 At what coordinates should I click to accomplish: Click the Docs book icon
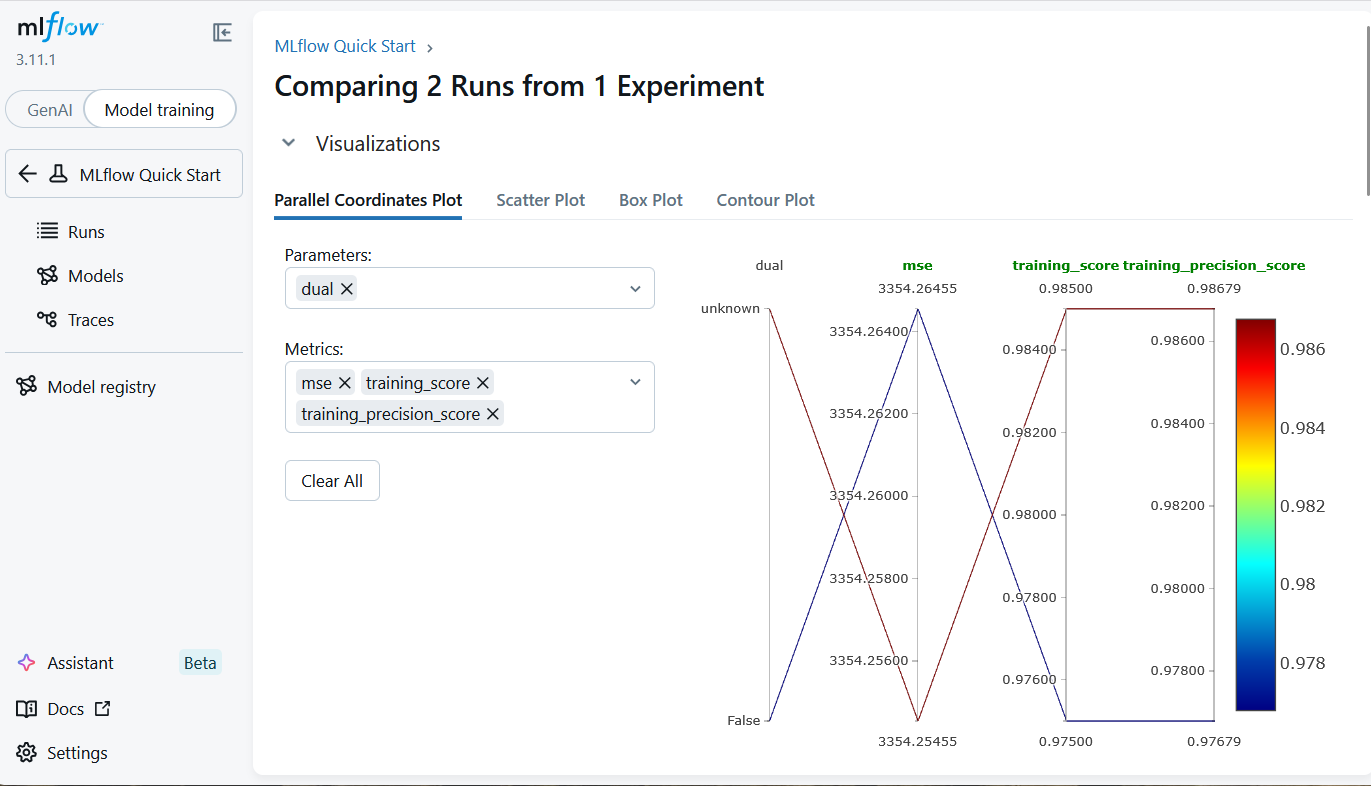tap(27, 708)
